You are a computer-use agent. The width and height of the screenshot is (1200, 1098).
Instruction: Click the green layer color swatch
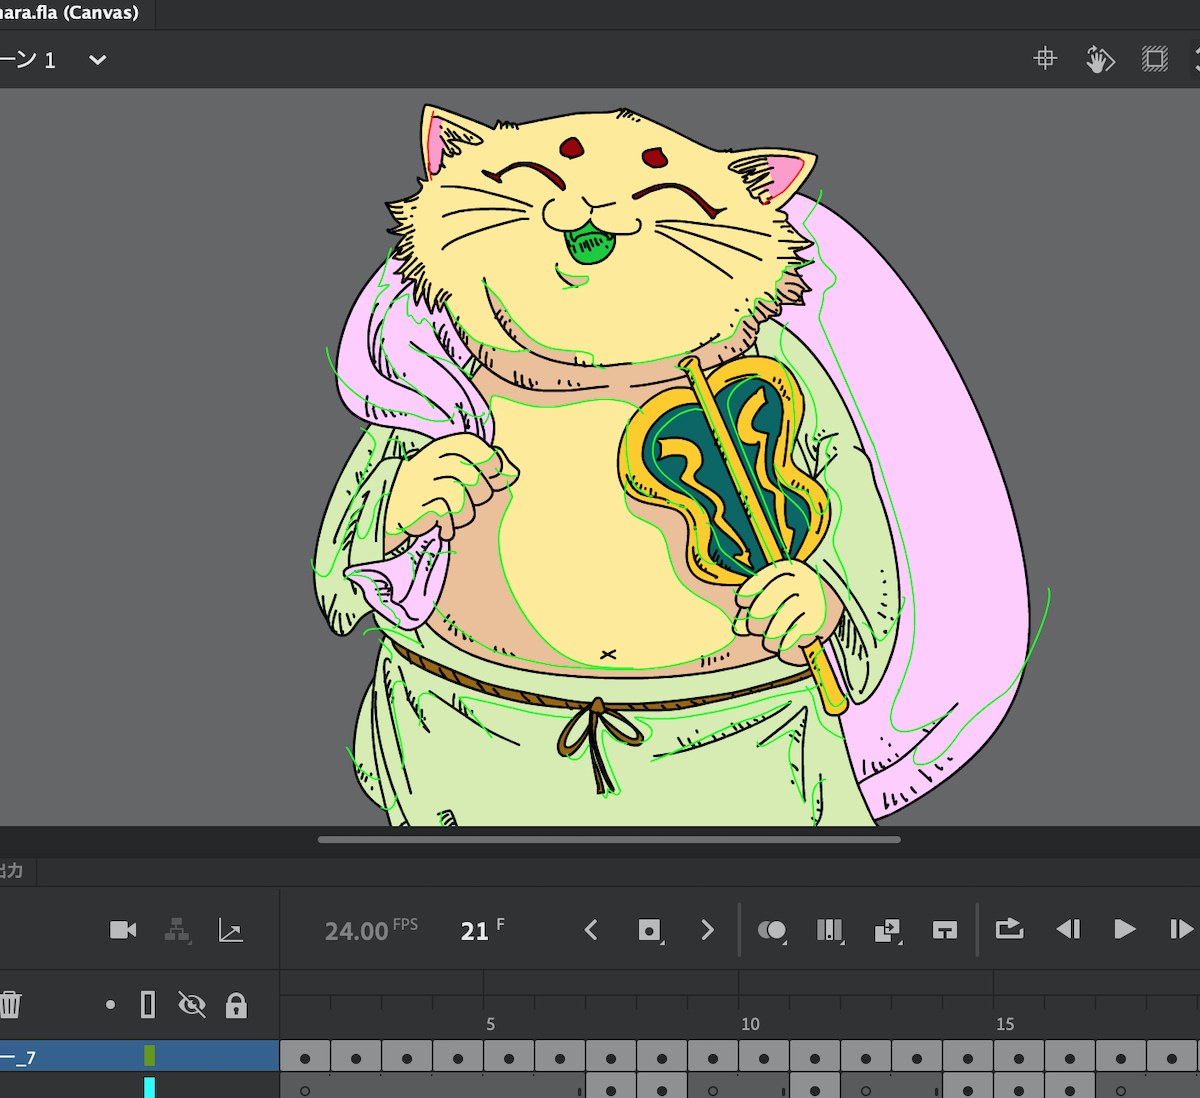(150, 1056)
